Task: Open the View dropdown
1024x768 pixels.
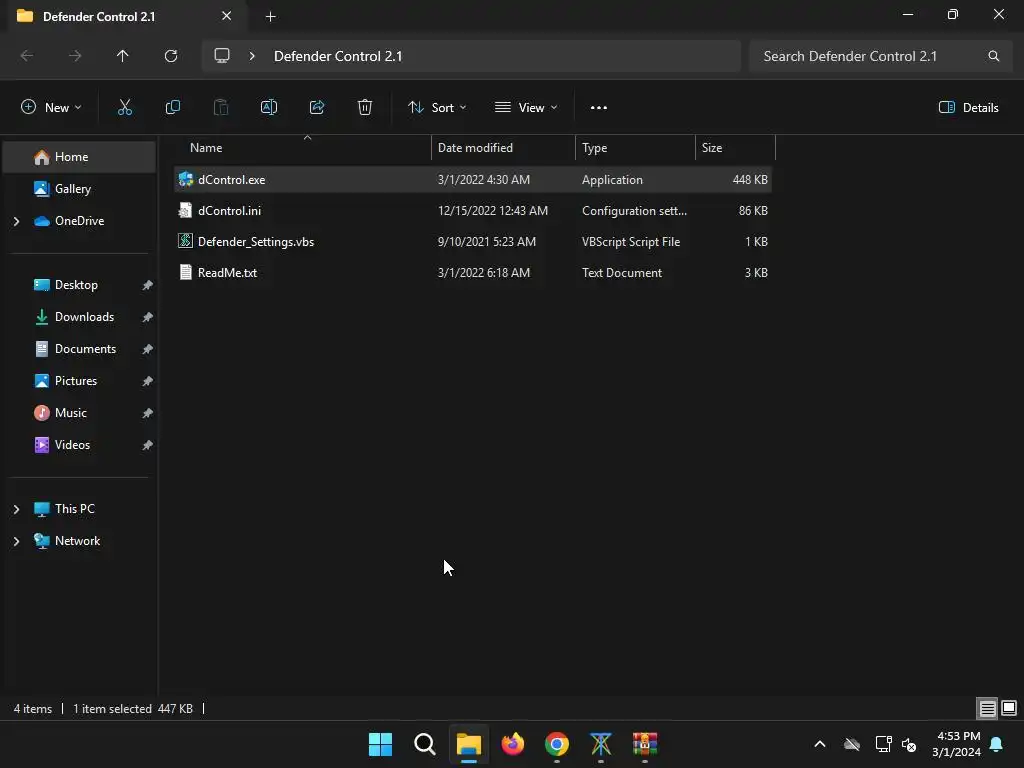Action: pyautogui.click(x=526, y=108)
